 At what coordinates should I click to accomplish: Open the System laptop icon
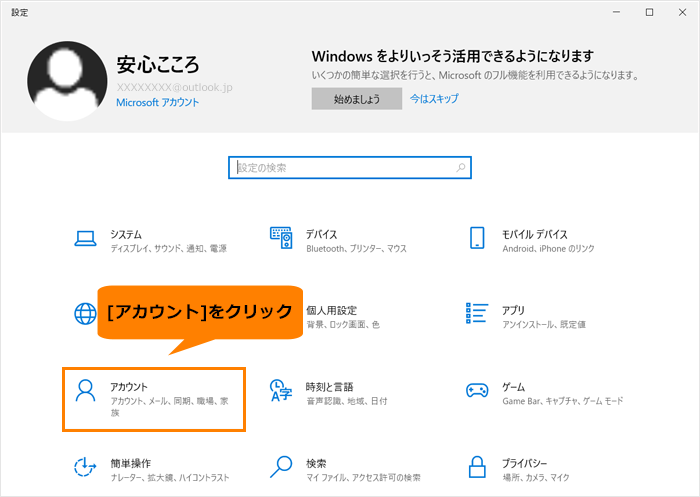point(85,238)
